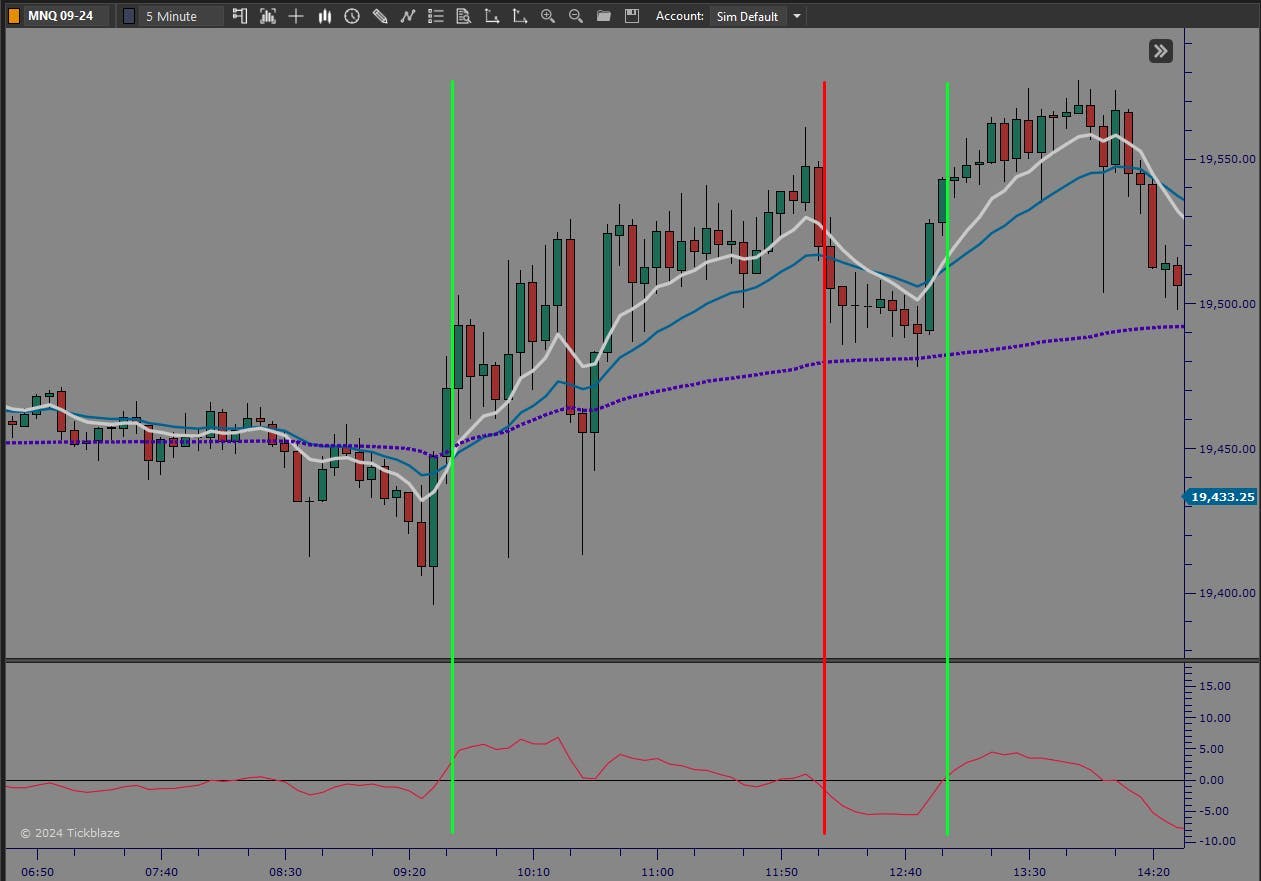
Task: Click the orange instrument link color square
Action: 12,16
